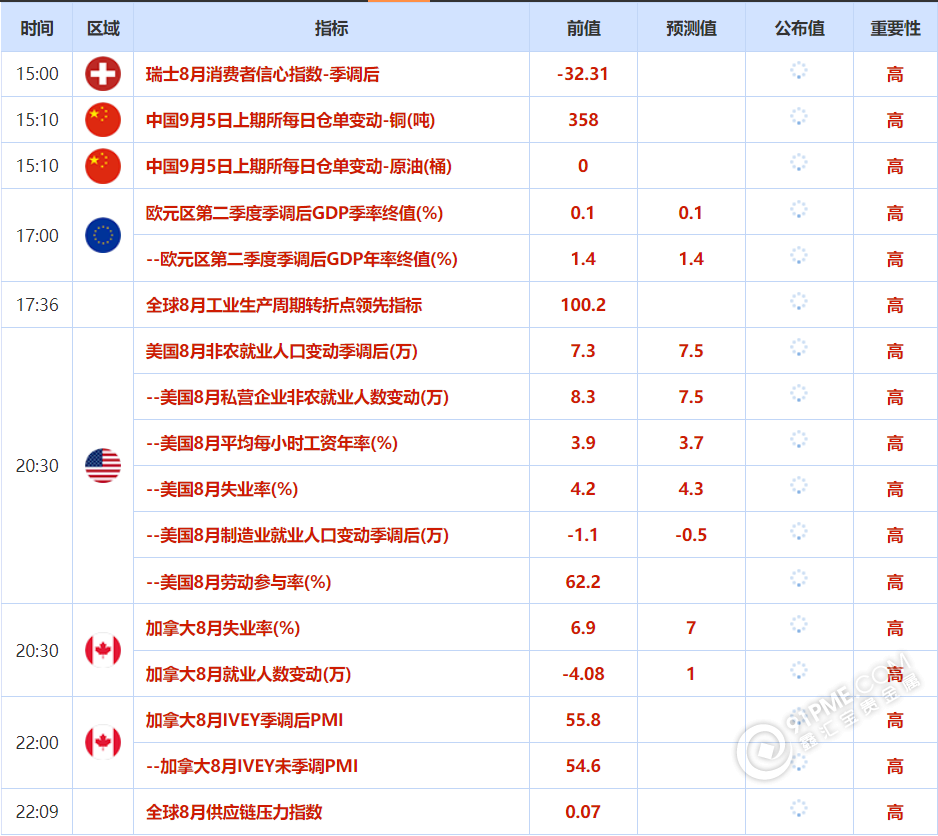Screen dimensions: 938x836
Task: Click loading spinner in 加拿大8月失业率 row
Action: (799, 624)
